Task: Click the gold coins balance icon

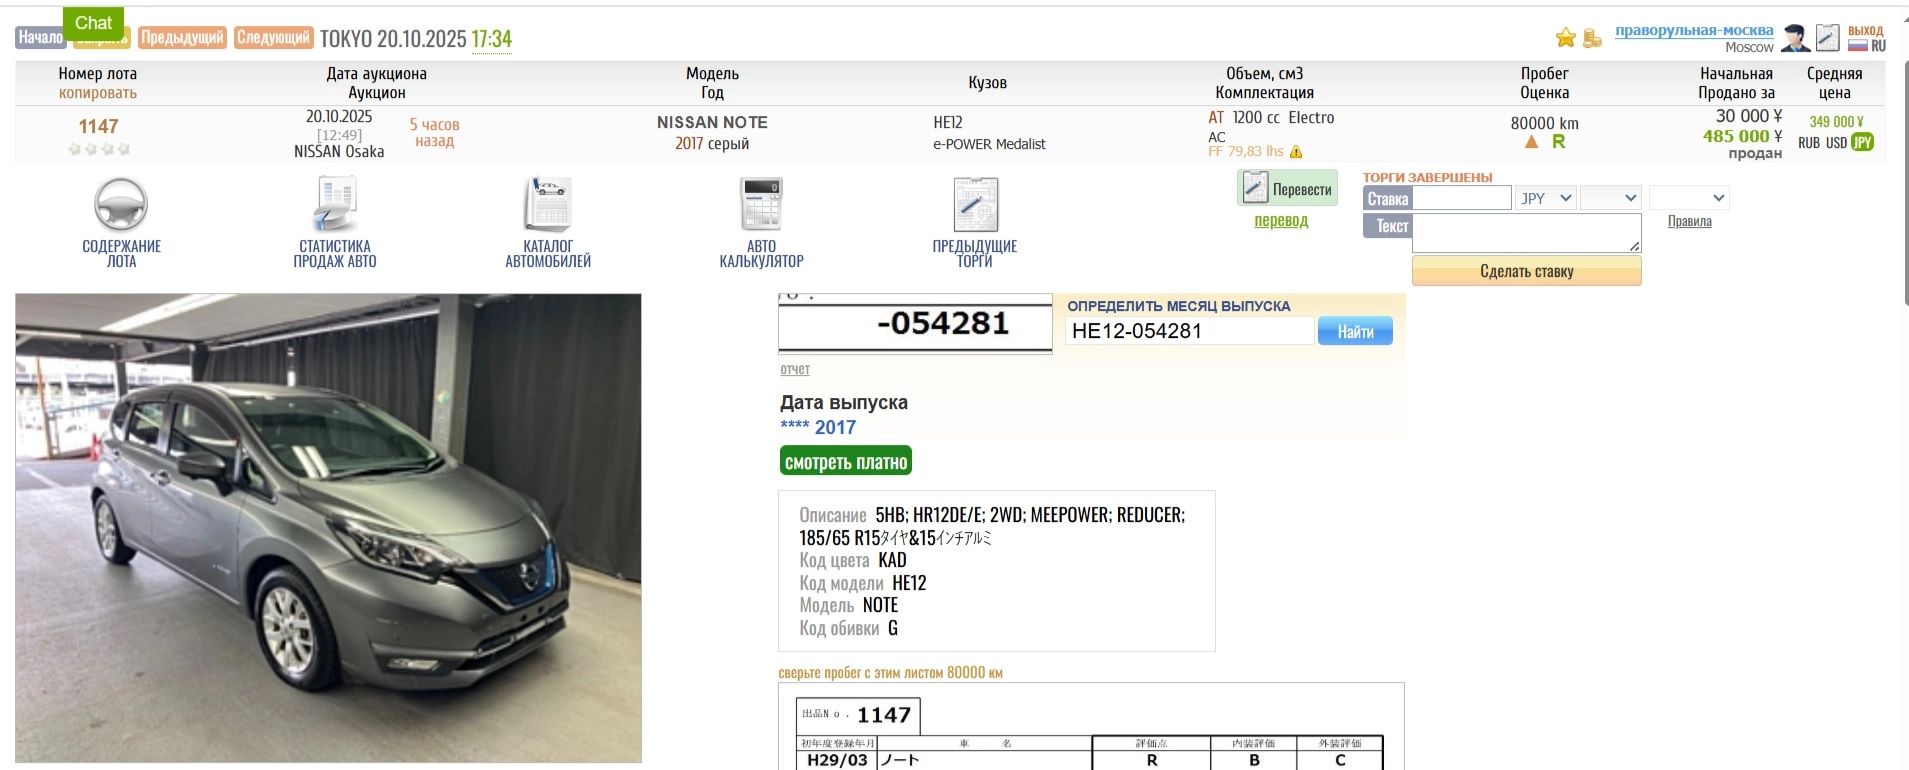Action: [x=1592, y=38]
